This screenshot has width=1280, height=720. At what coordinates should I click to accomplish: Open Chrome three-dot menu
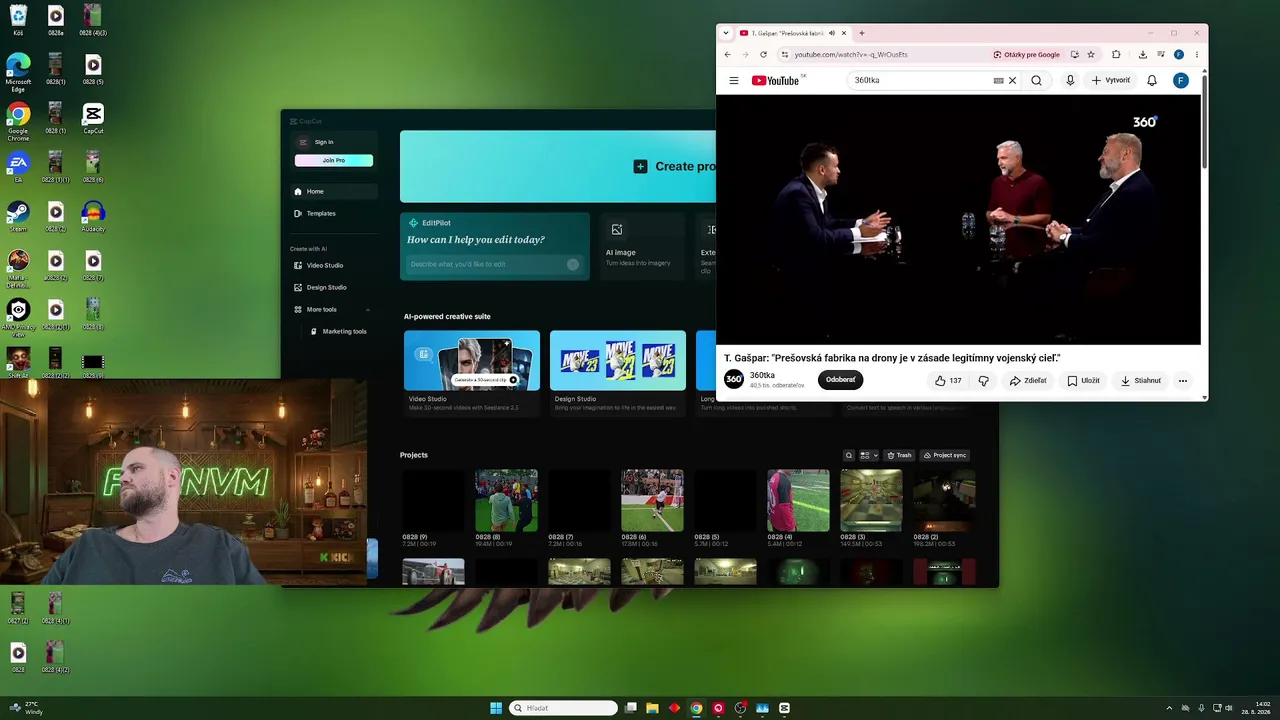coord(1197,54)
